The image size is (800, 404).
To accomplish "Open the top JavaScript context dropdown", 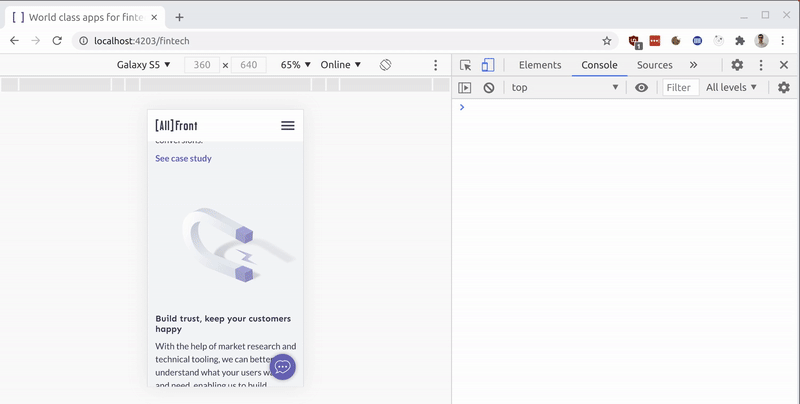I will click(565, 88).
